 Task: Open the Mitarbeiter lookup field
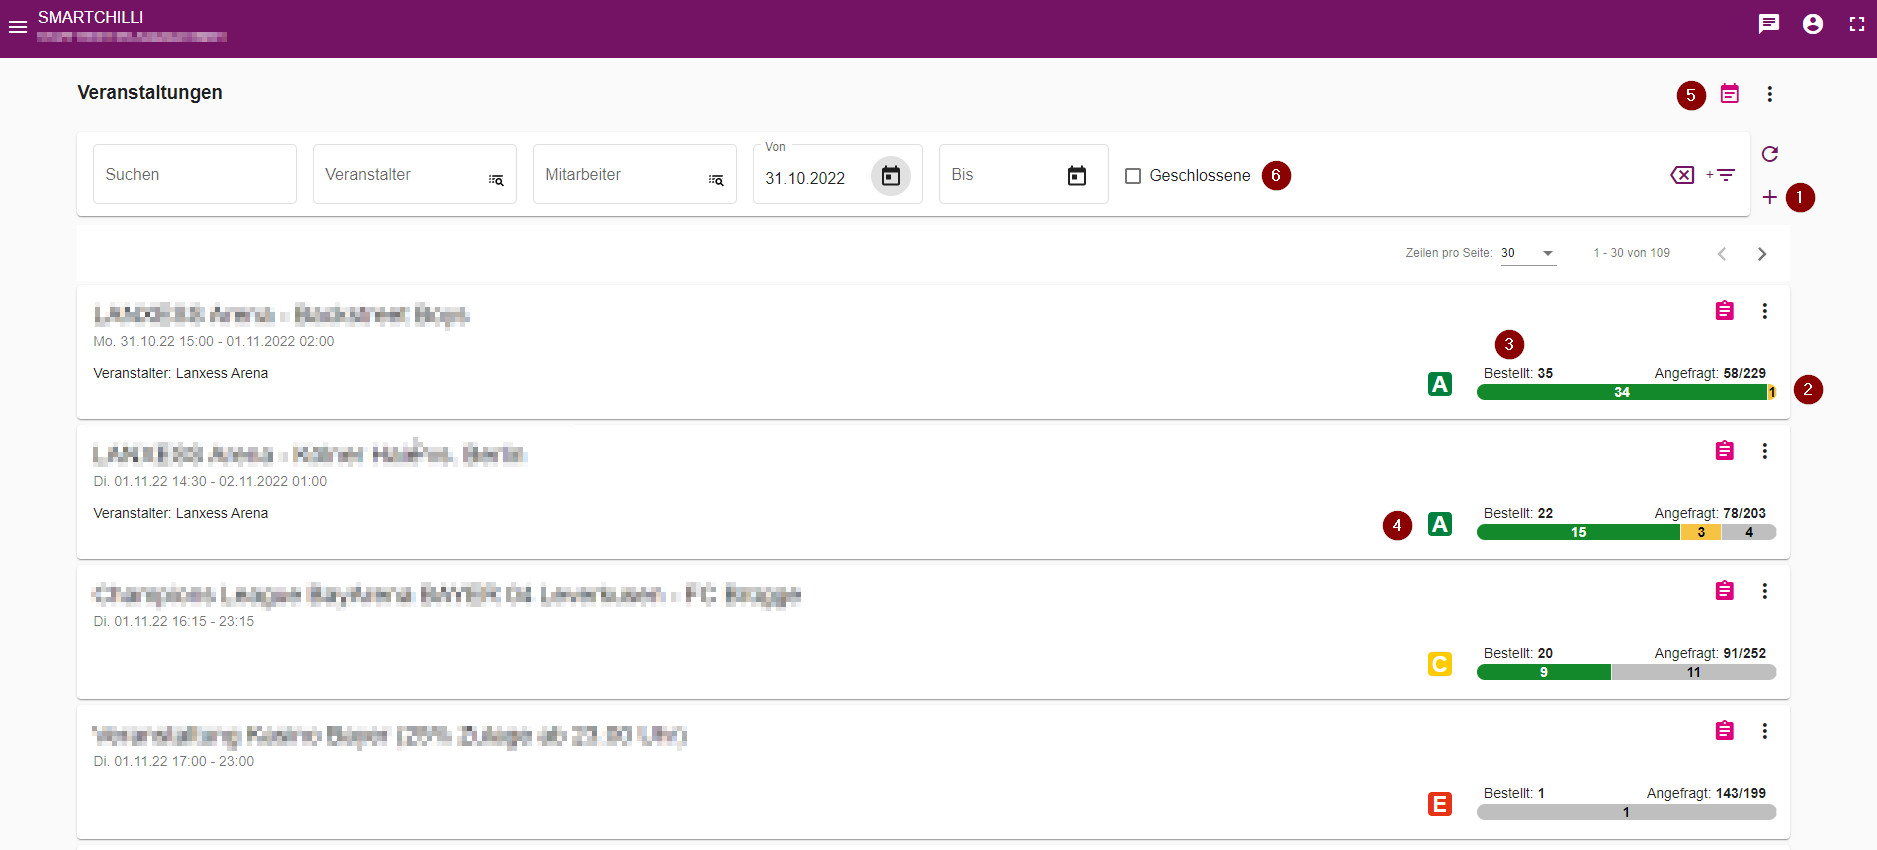click(634, 174)
